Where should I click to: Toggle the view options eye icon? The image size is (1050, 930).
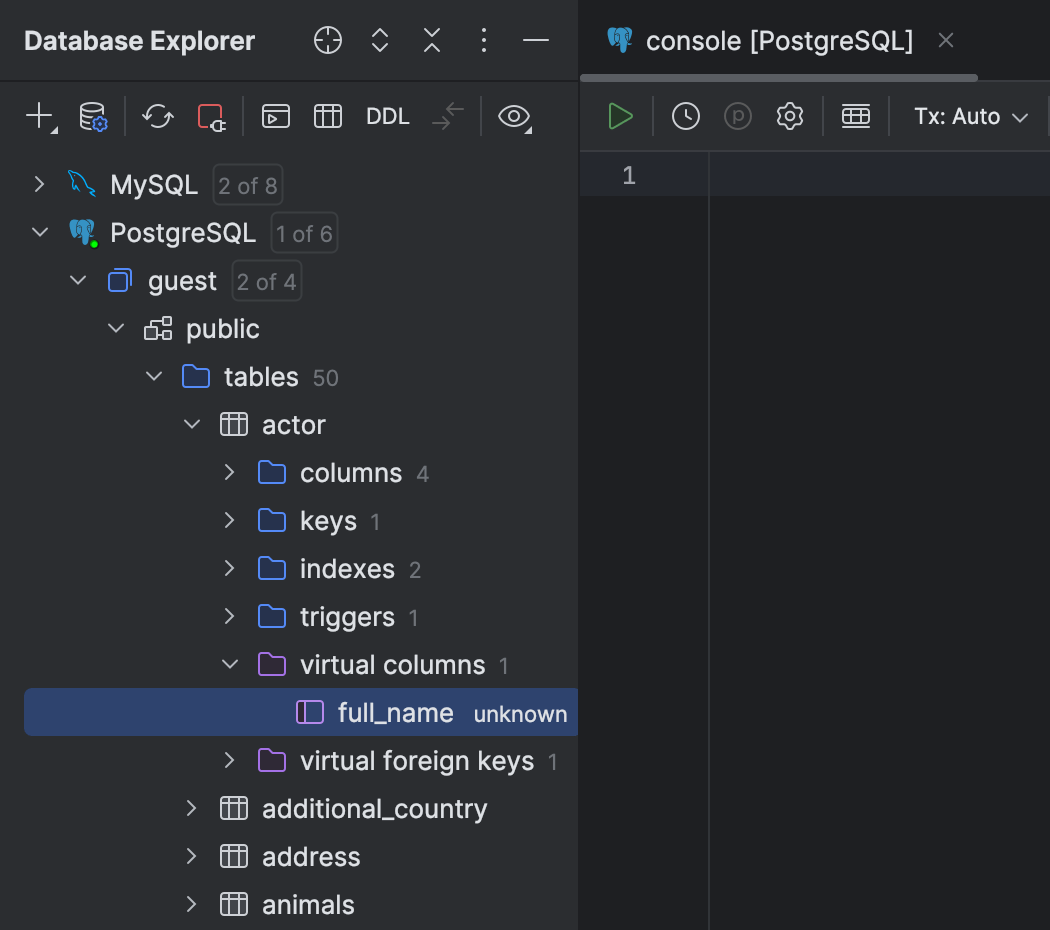(x=514, y=117)
